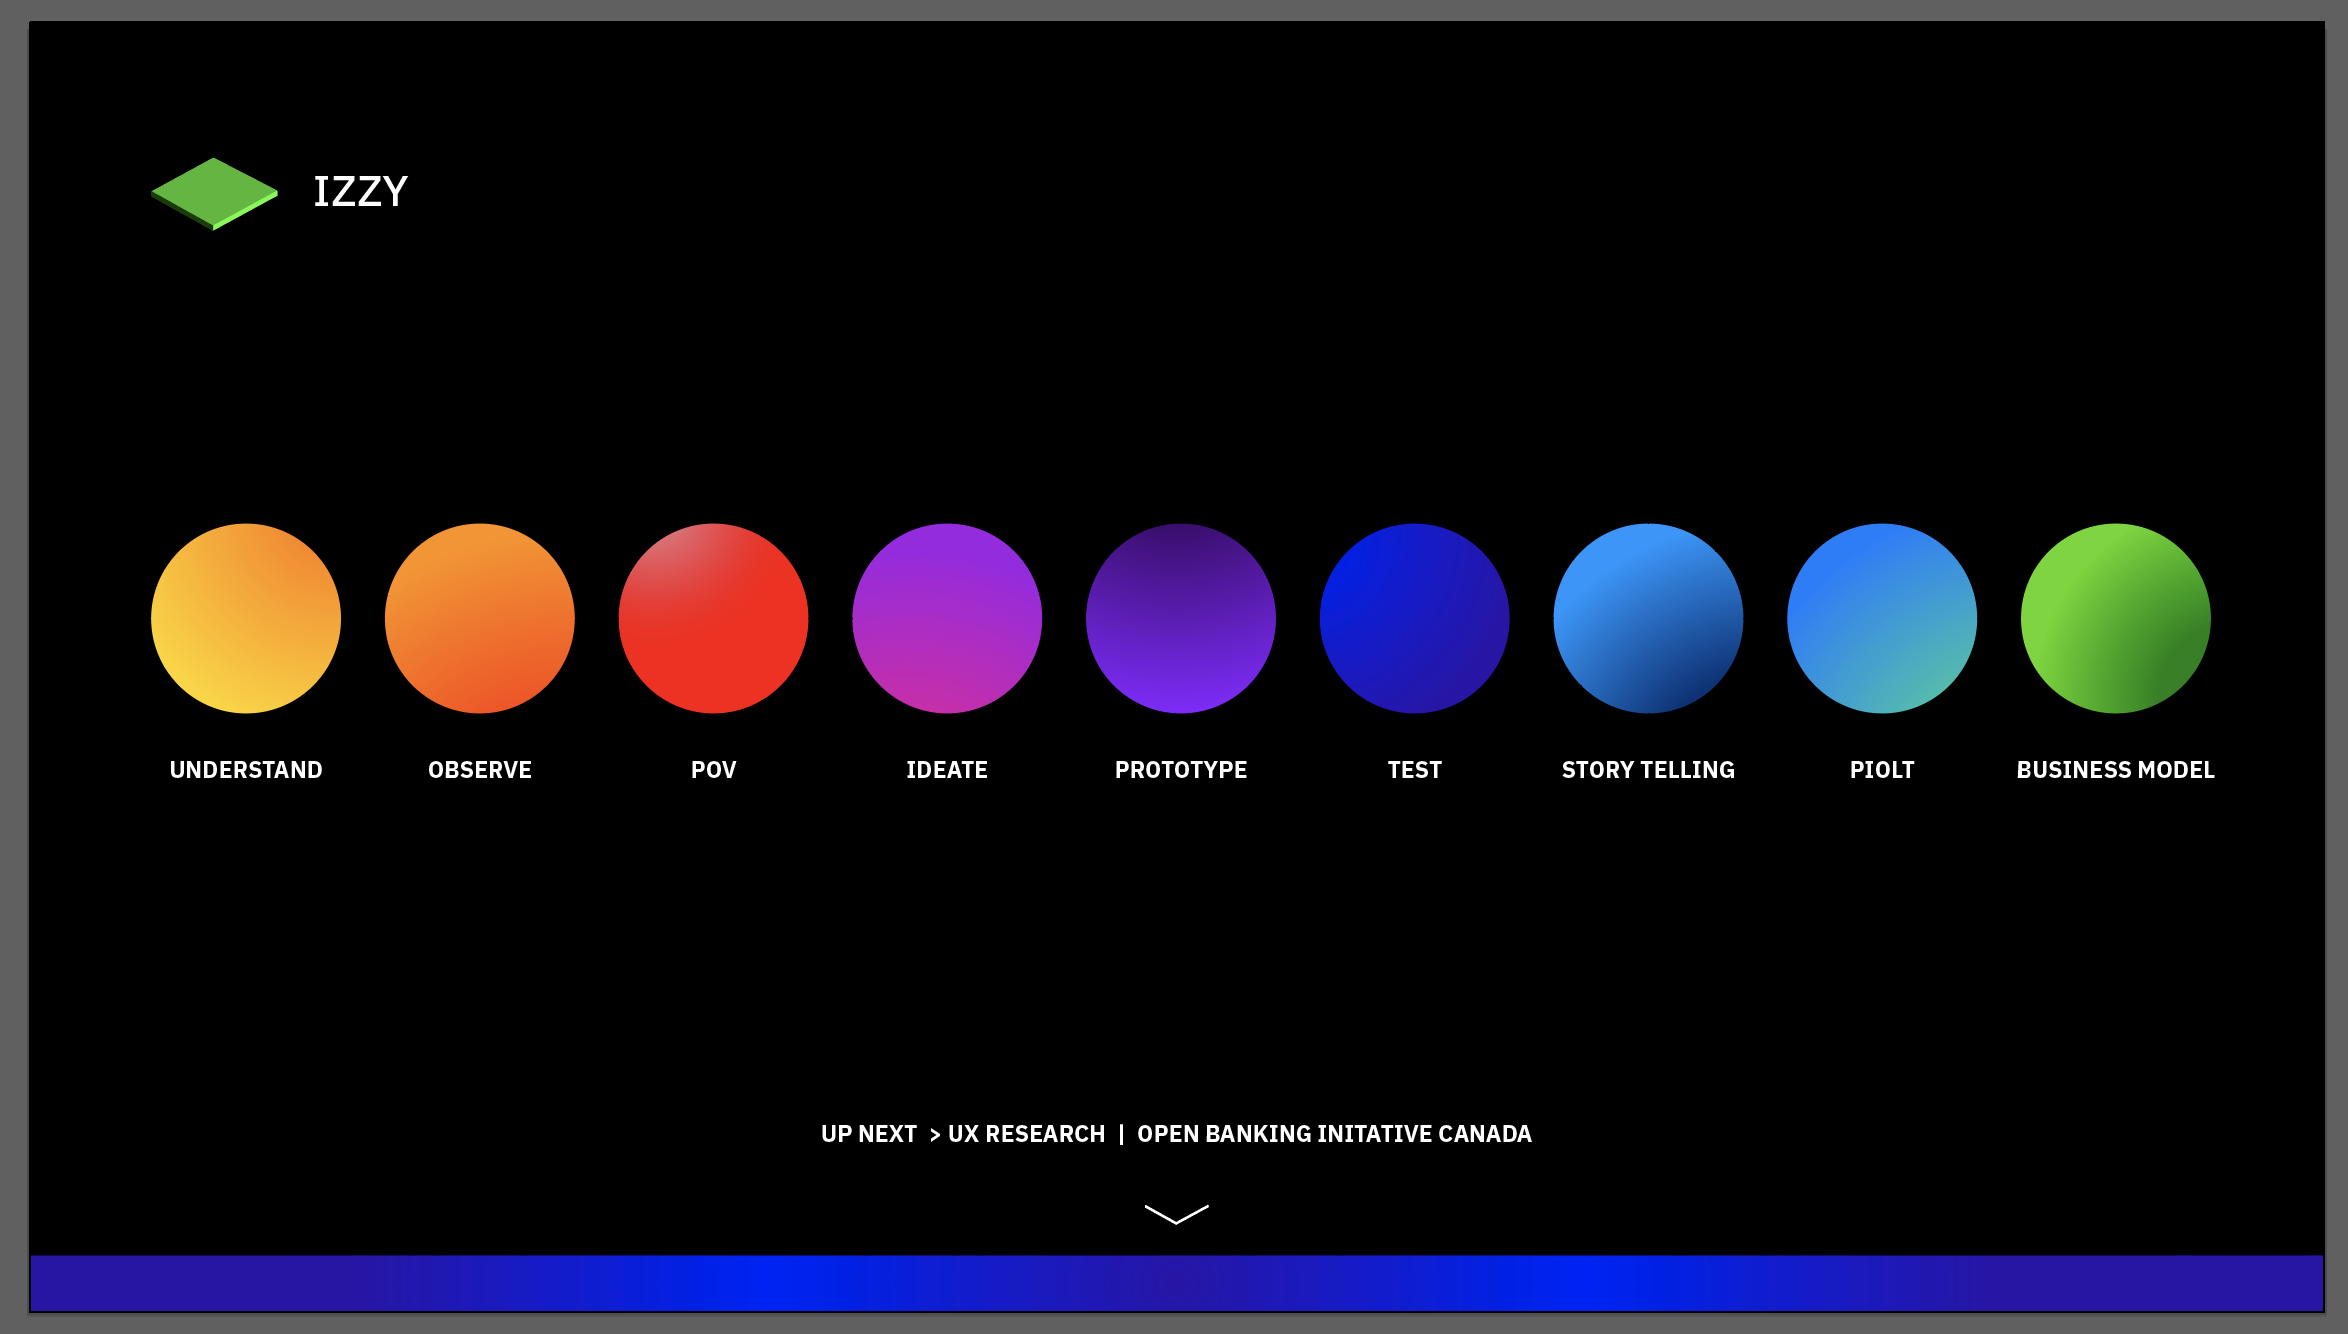Click the green IZZY diamond logo
The height and width of the screenshot is (1334, 2348).
[x=214, y=193]
